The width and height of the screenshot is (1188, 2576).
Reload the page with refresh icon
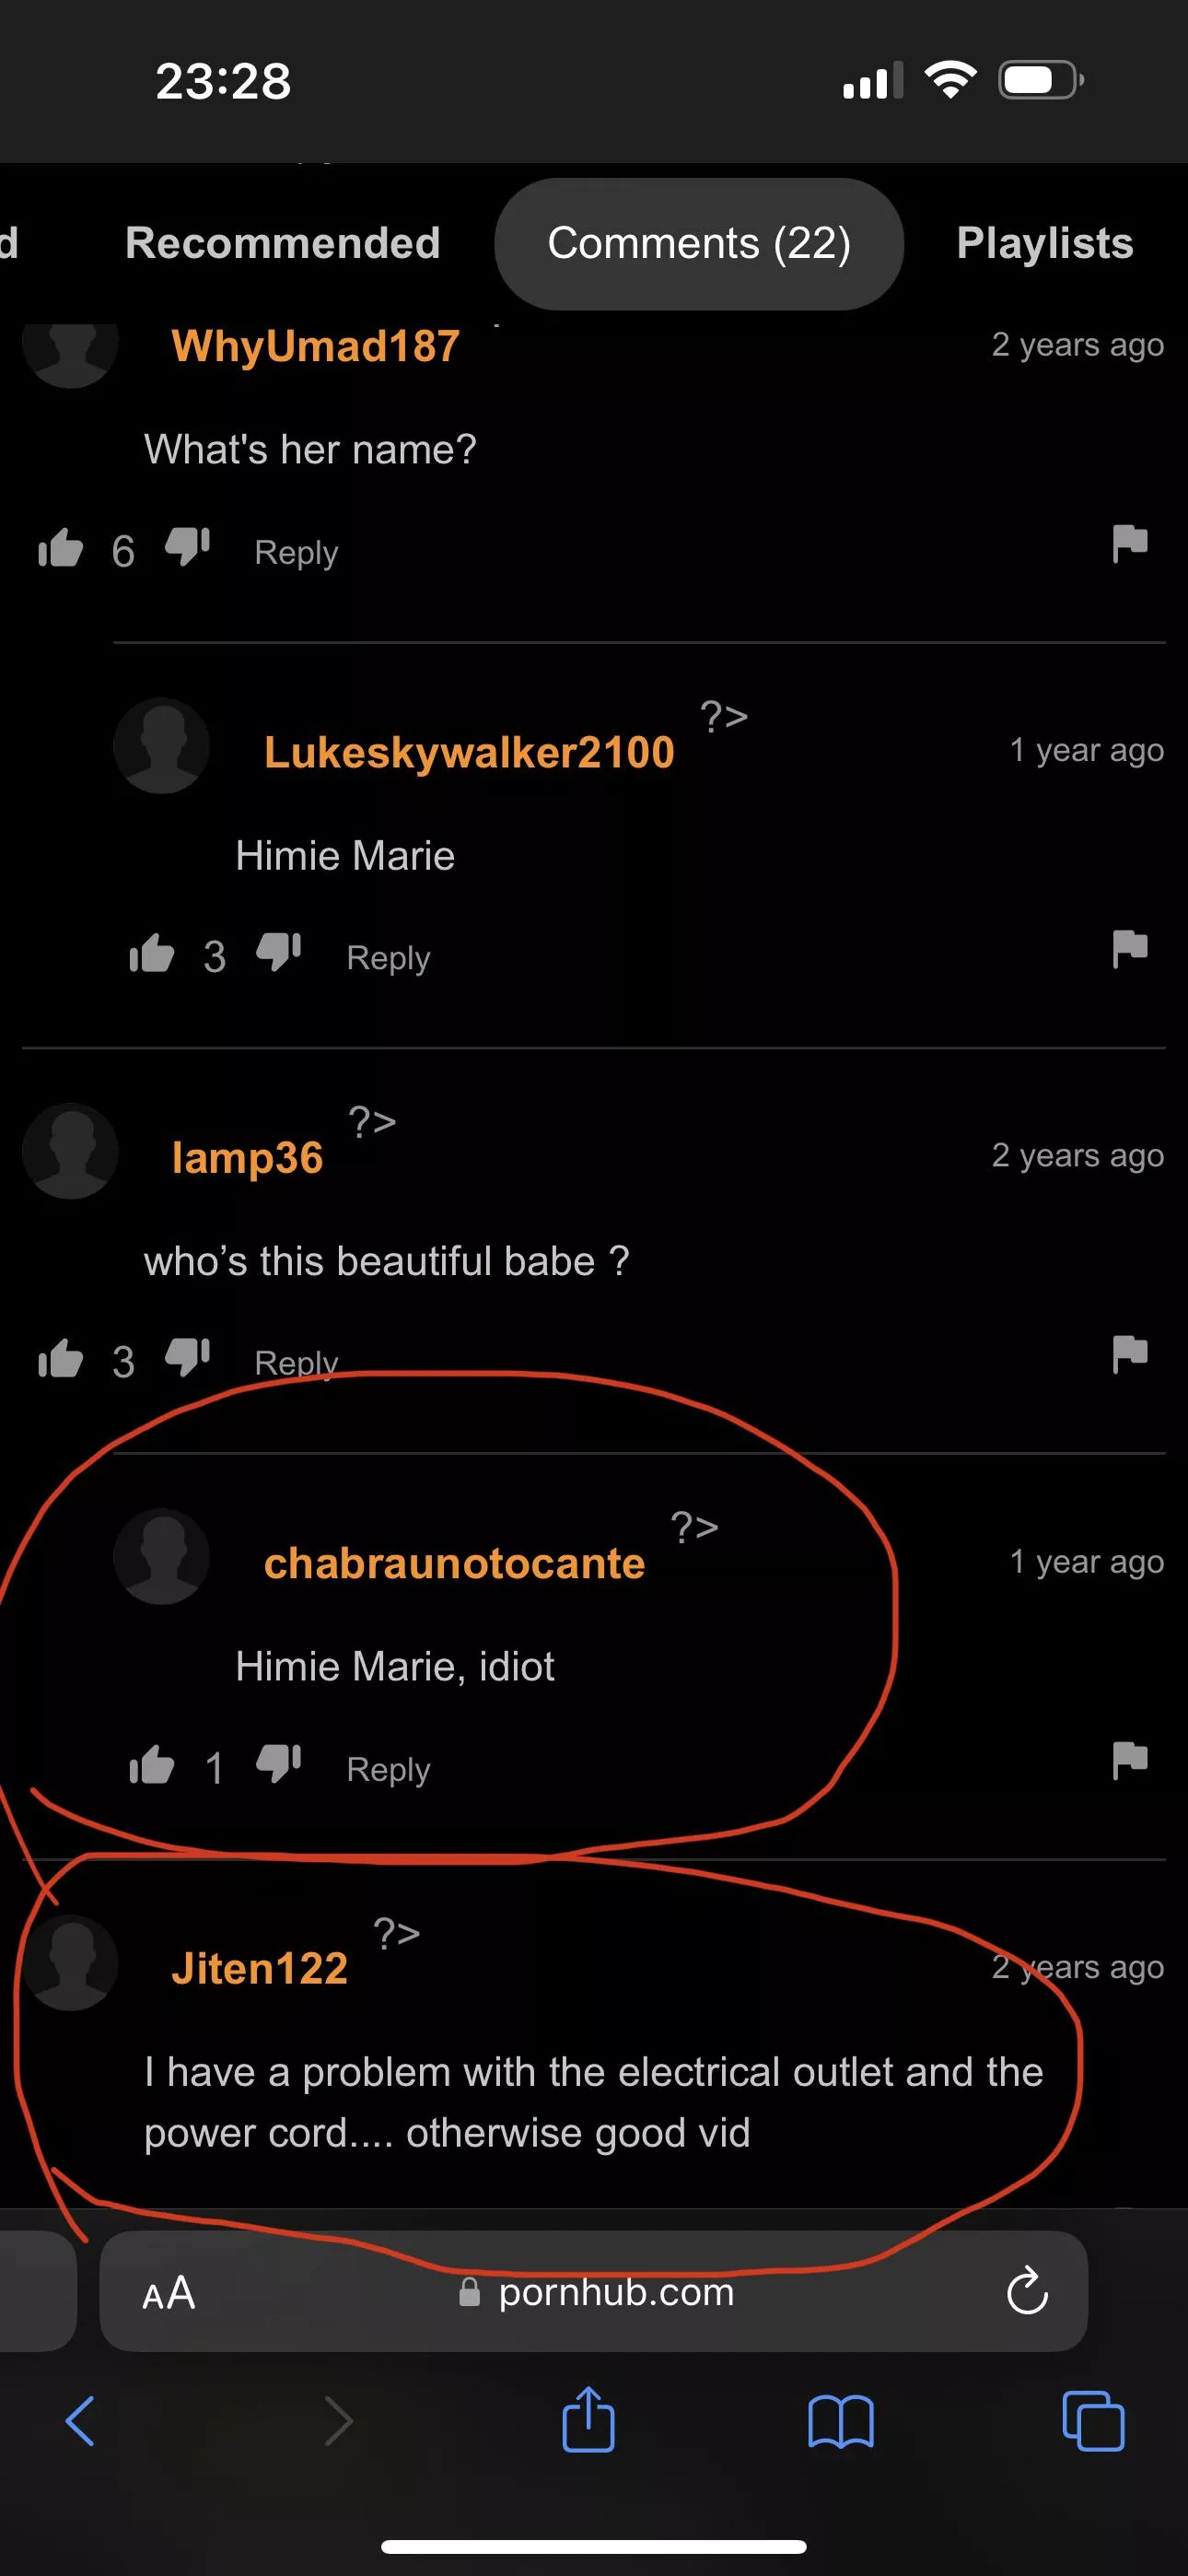point(1027,2291)
